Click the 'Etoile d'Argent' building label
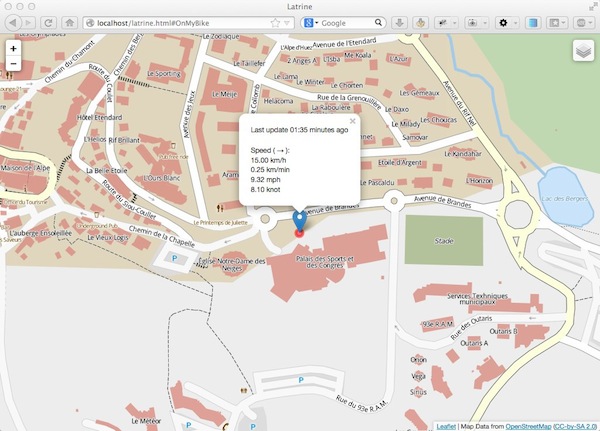 tap(400, 163)
